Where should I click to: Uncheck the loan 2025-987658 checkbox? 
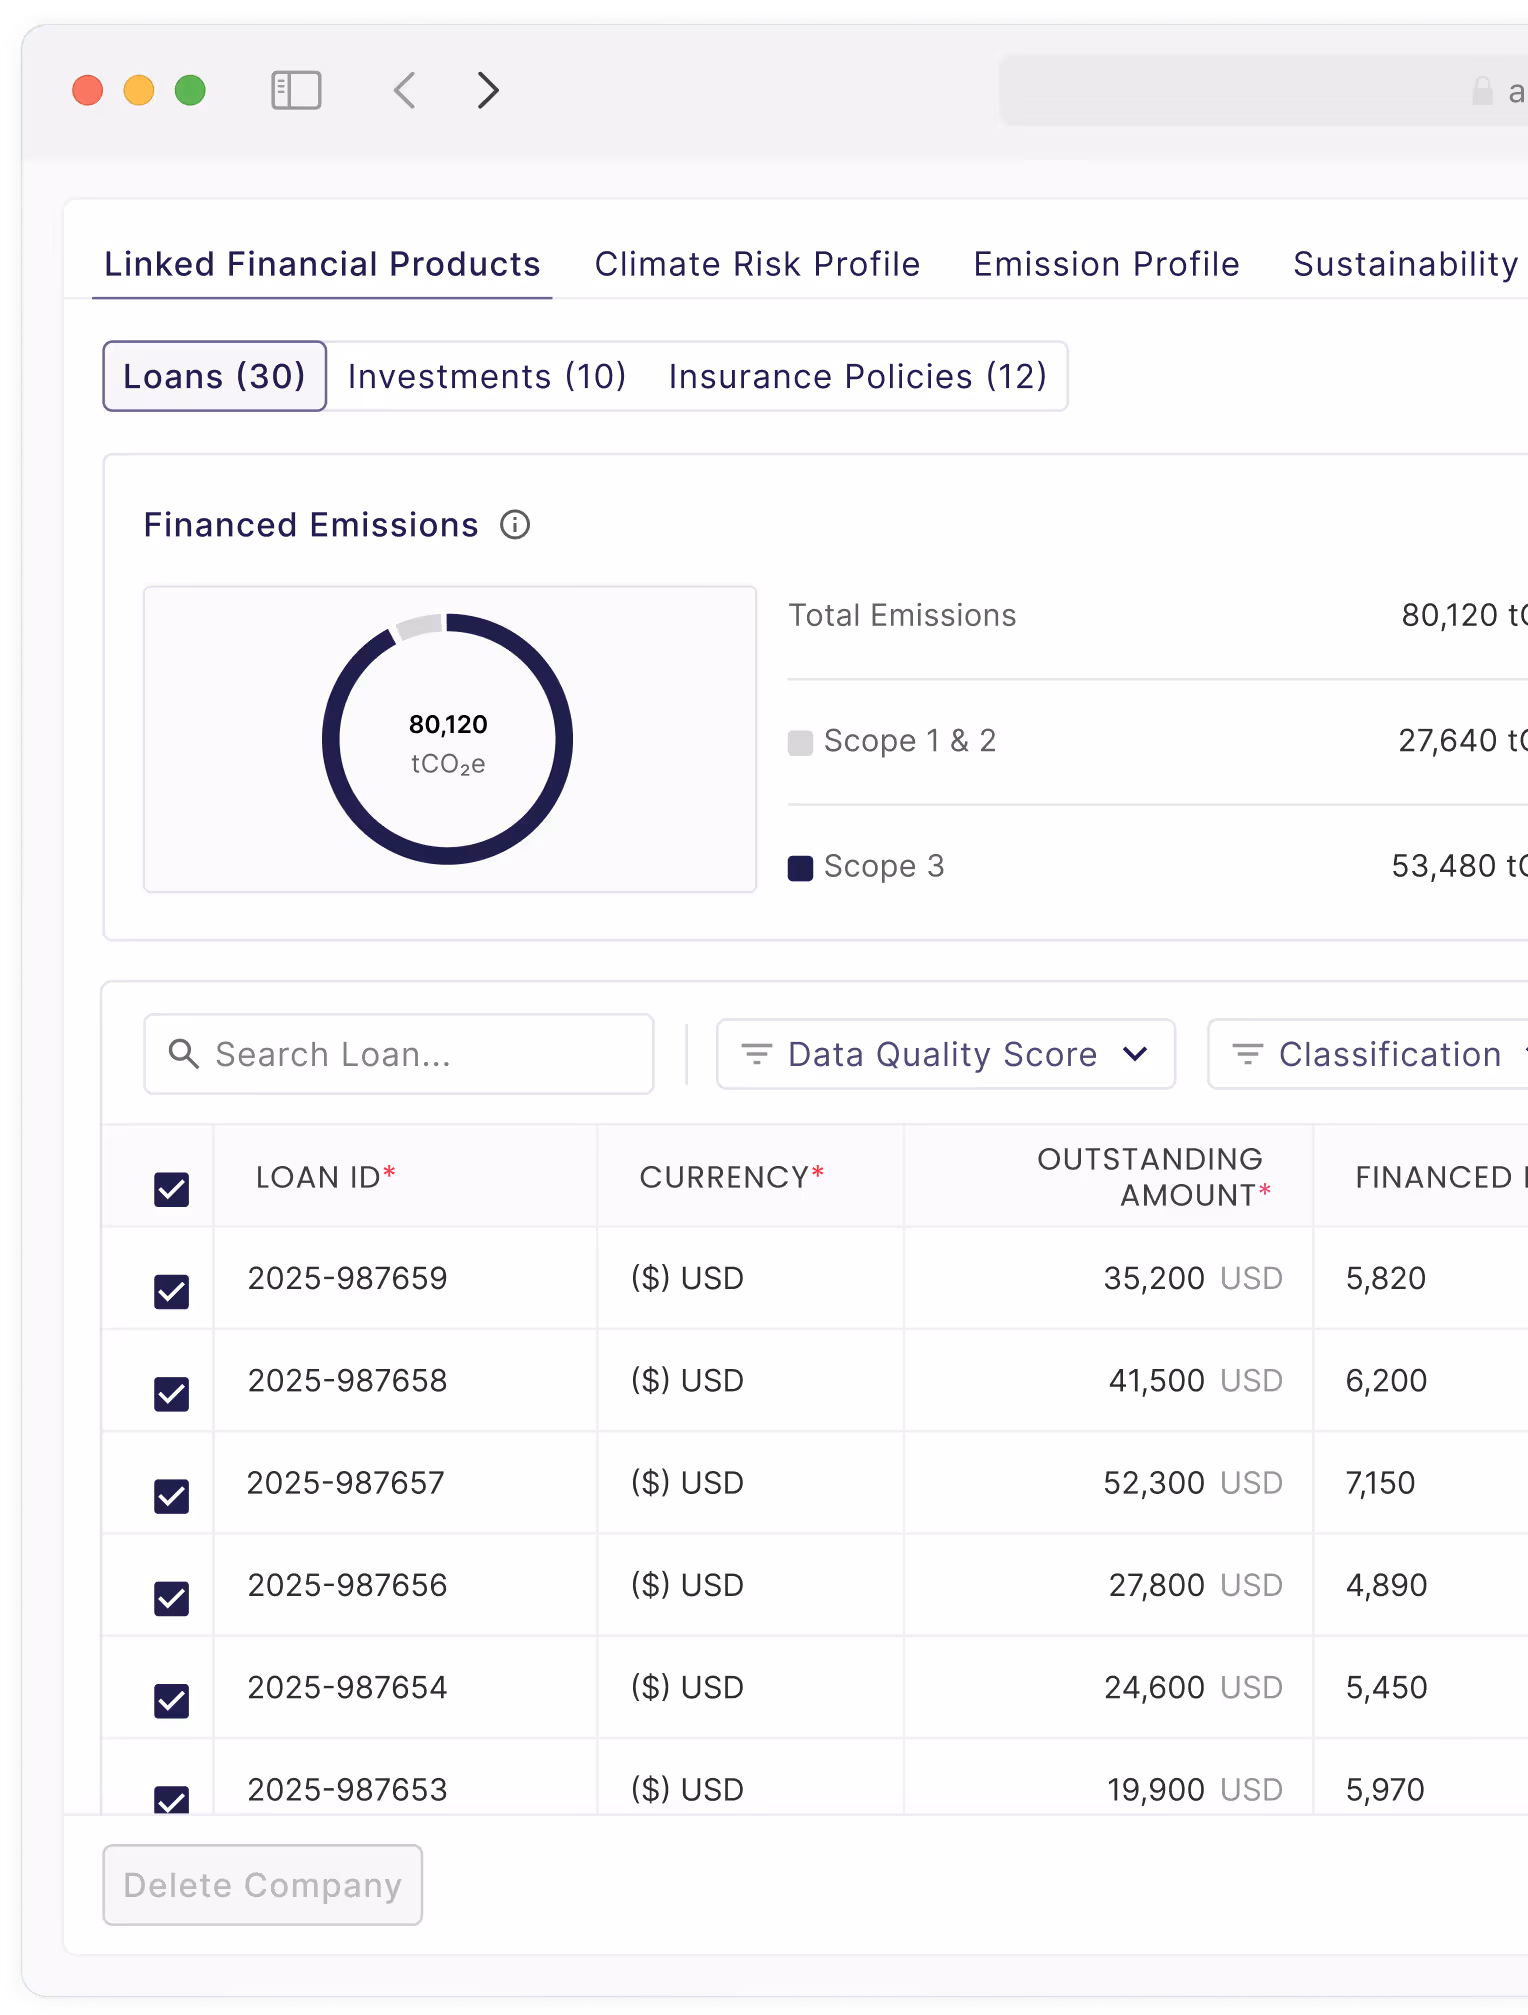tap(172, 1393)
